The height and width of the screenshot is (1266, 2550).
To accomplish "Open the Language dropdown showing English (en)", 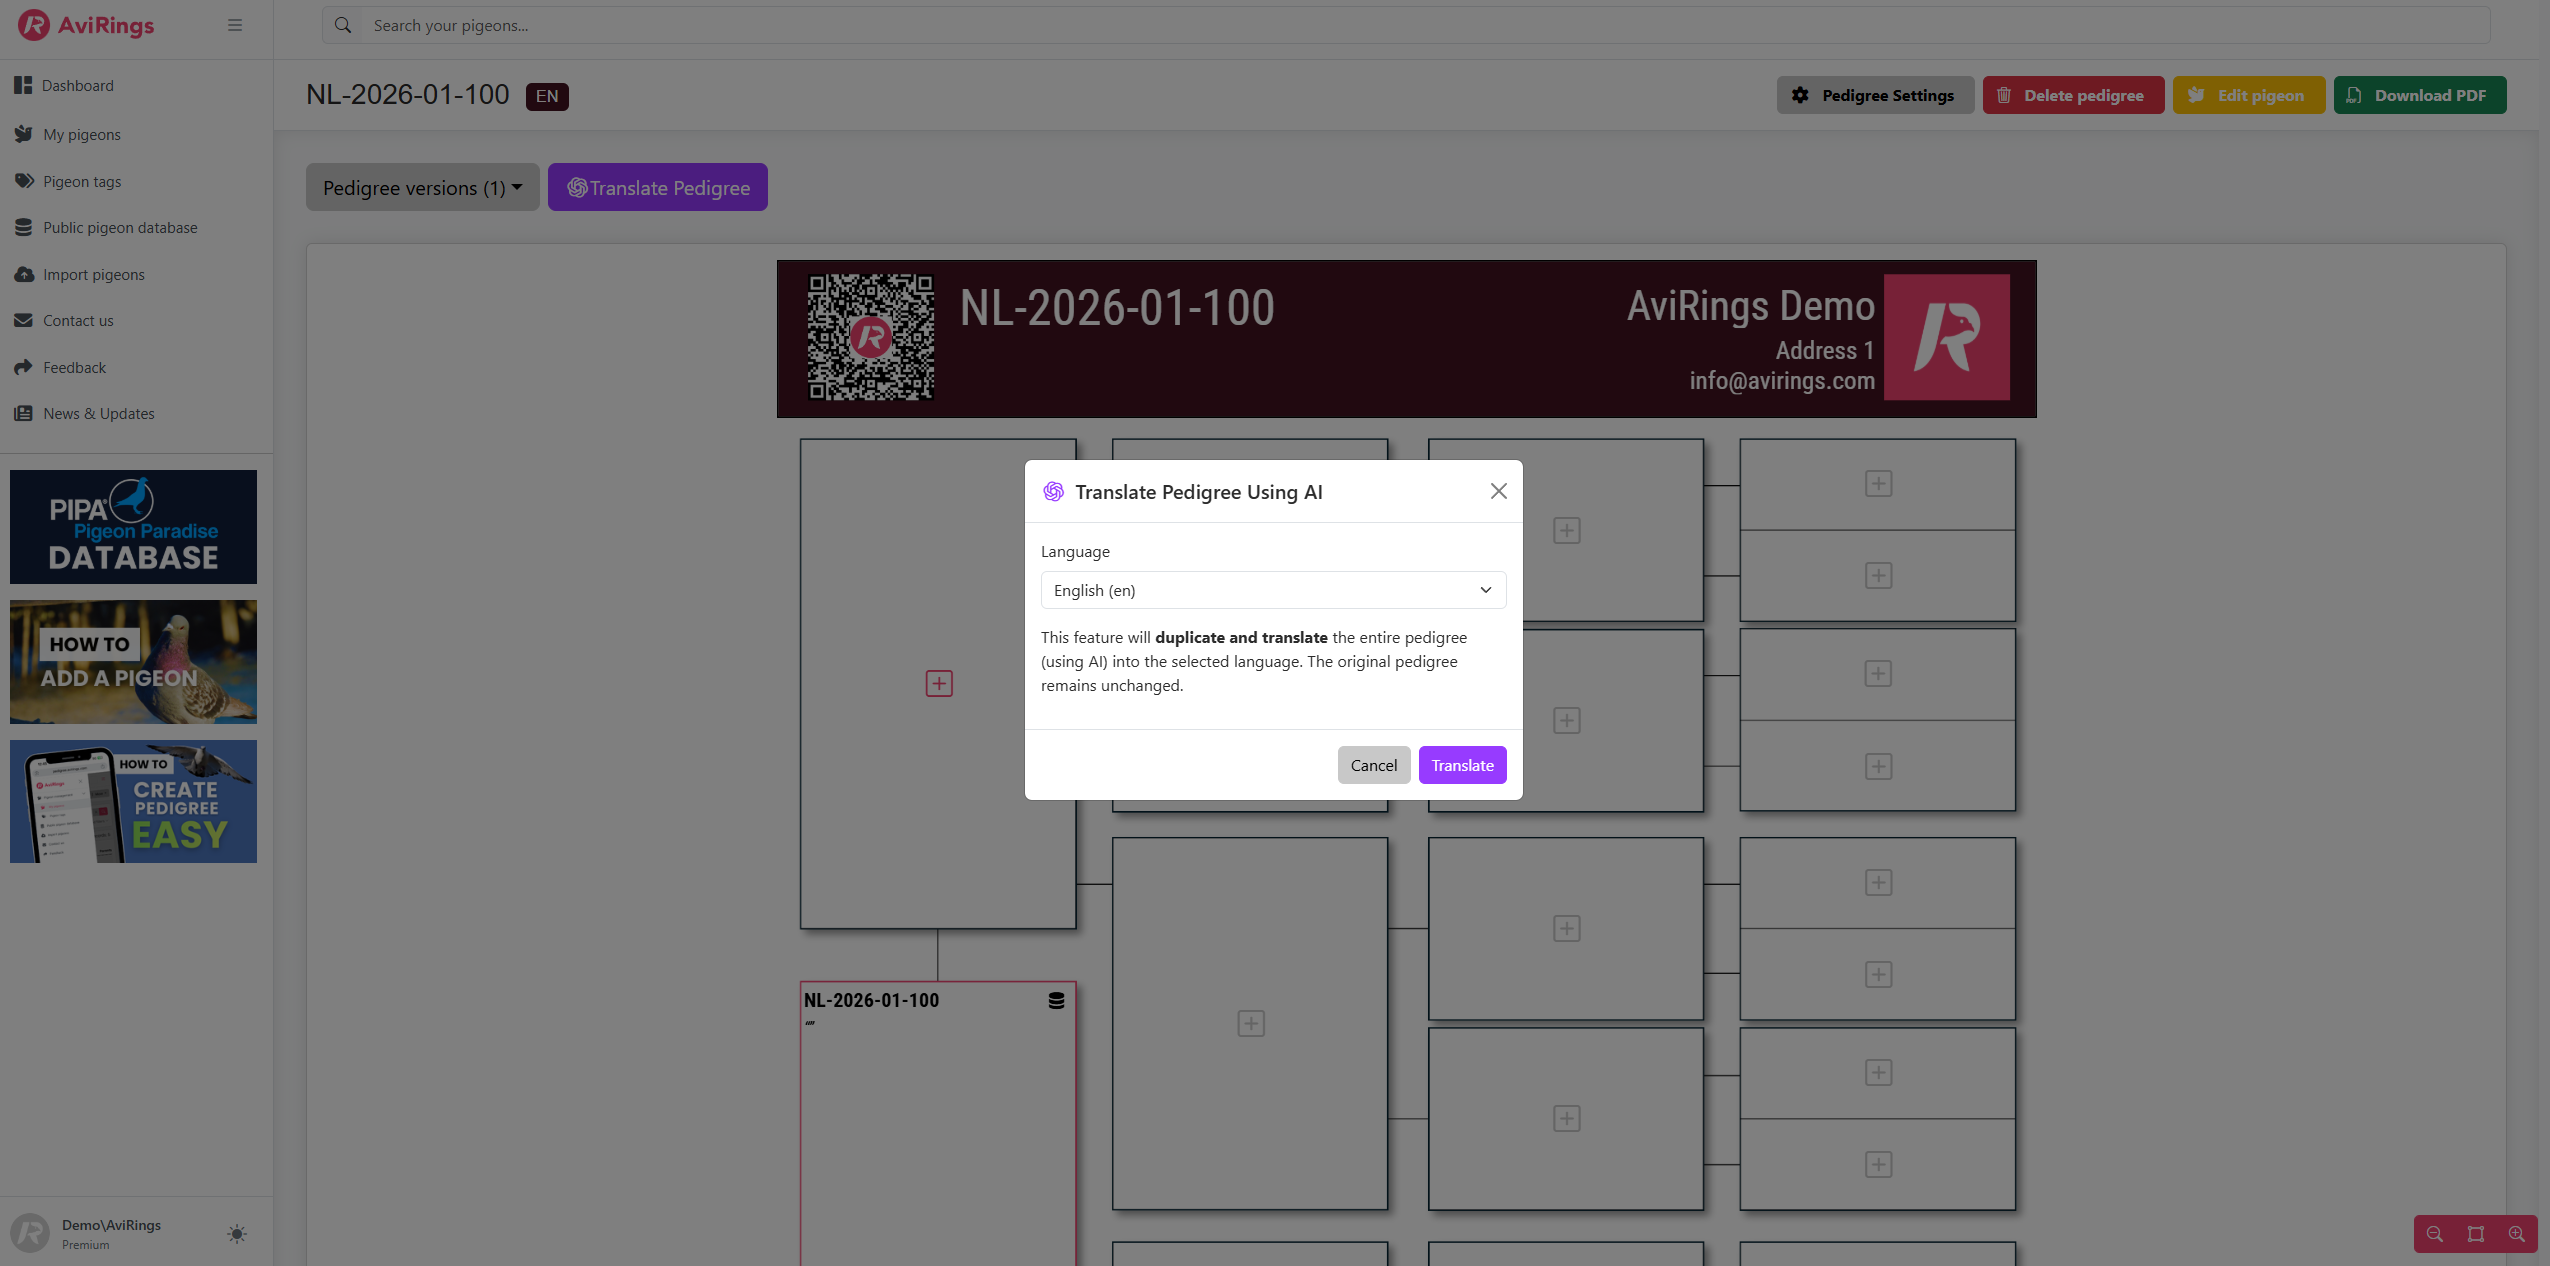I will pos(1273,590).
